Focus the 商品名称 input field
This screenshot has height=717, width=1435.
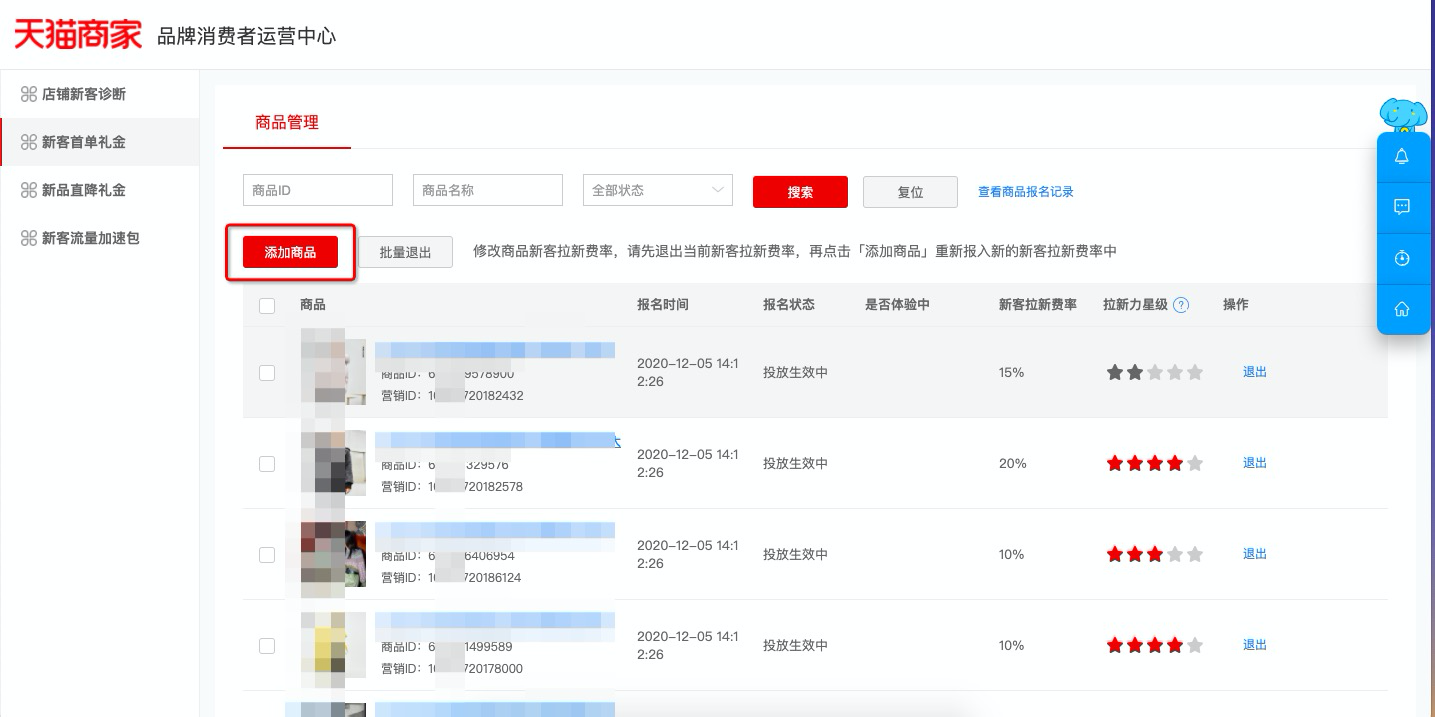(x=488, y=190)
